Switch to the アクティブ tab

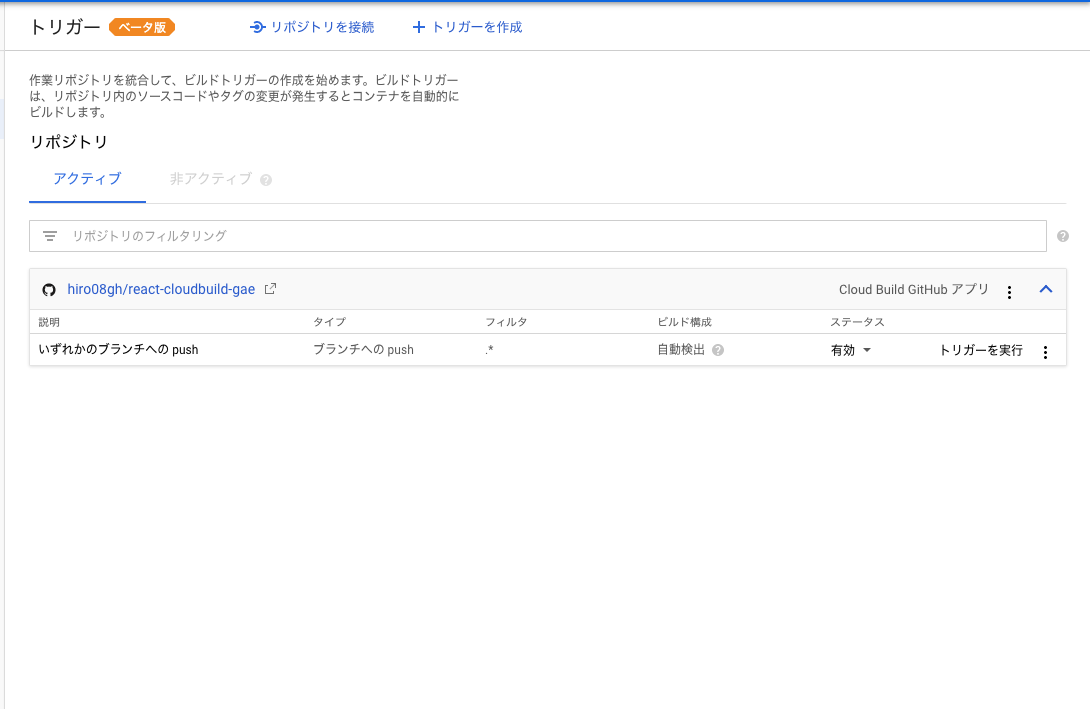pos(88,179)
